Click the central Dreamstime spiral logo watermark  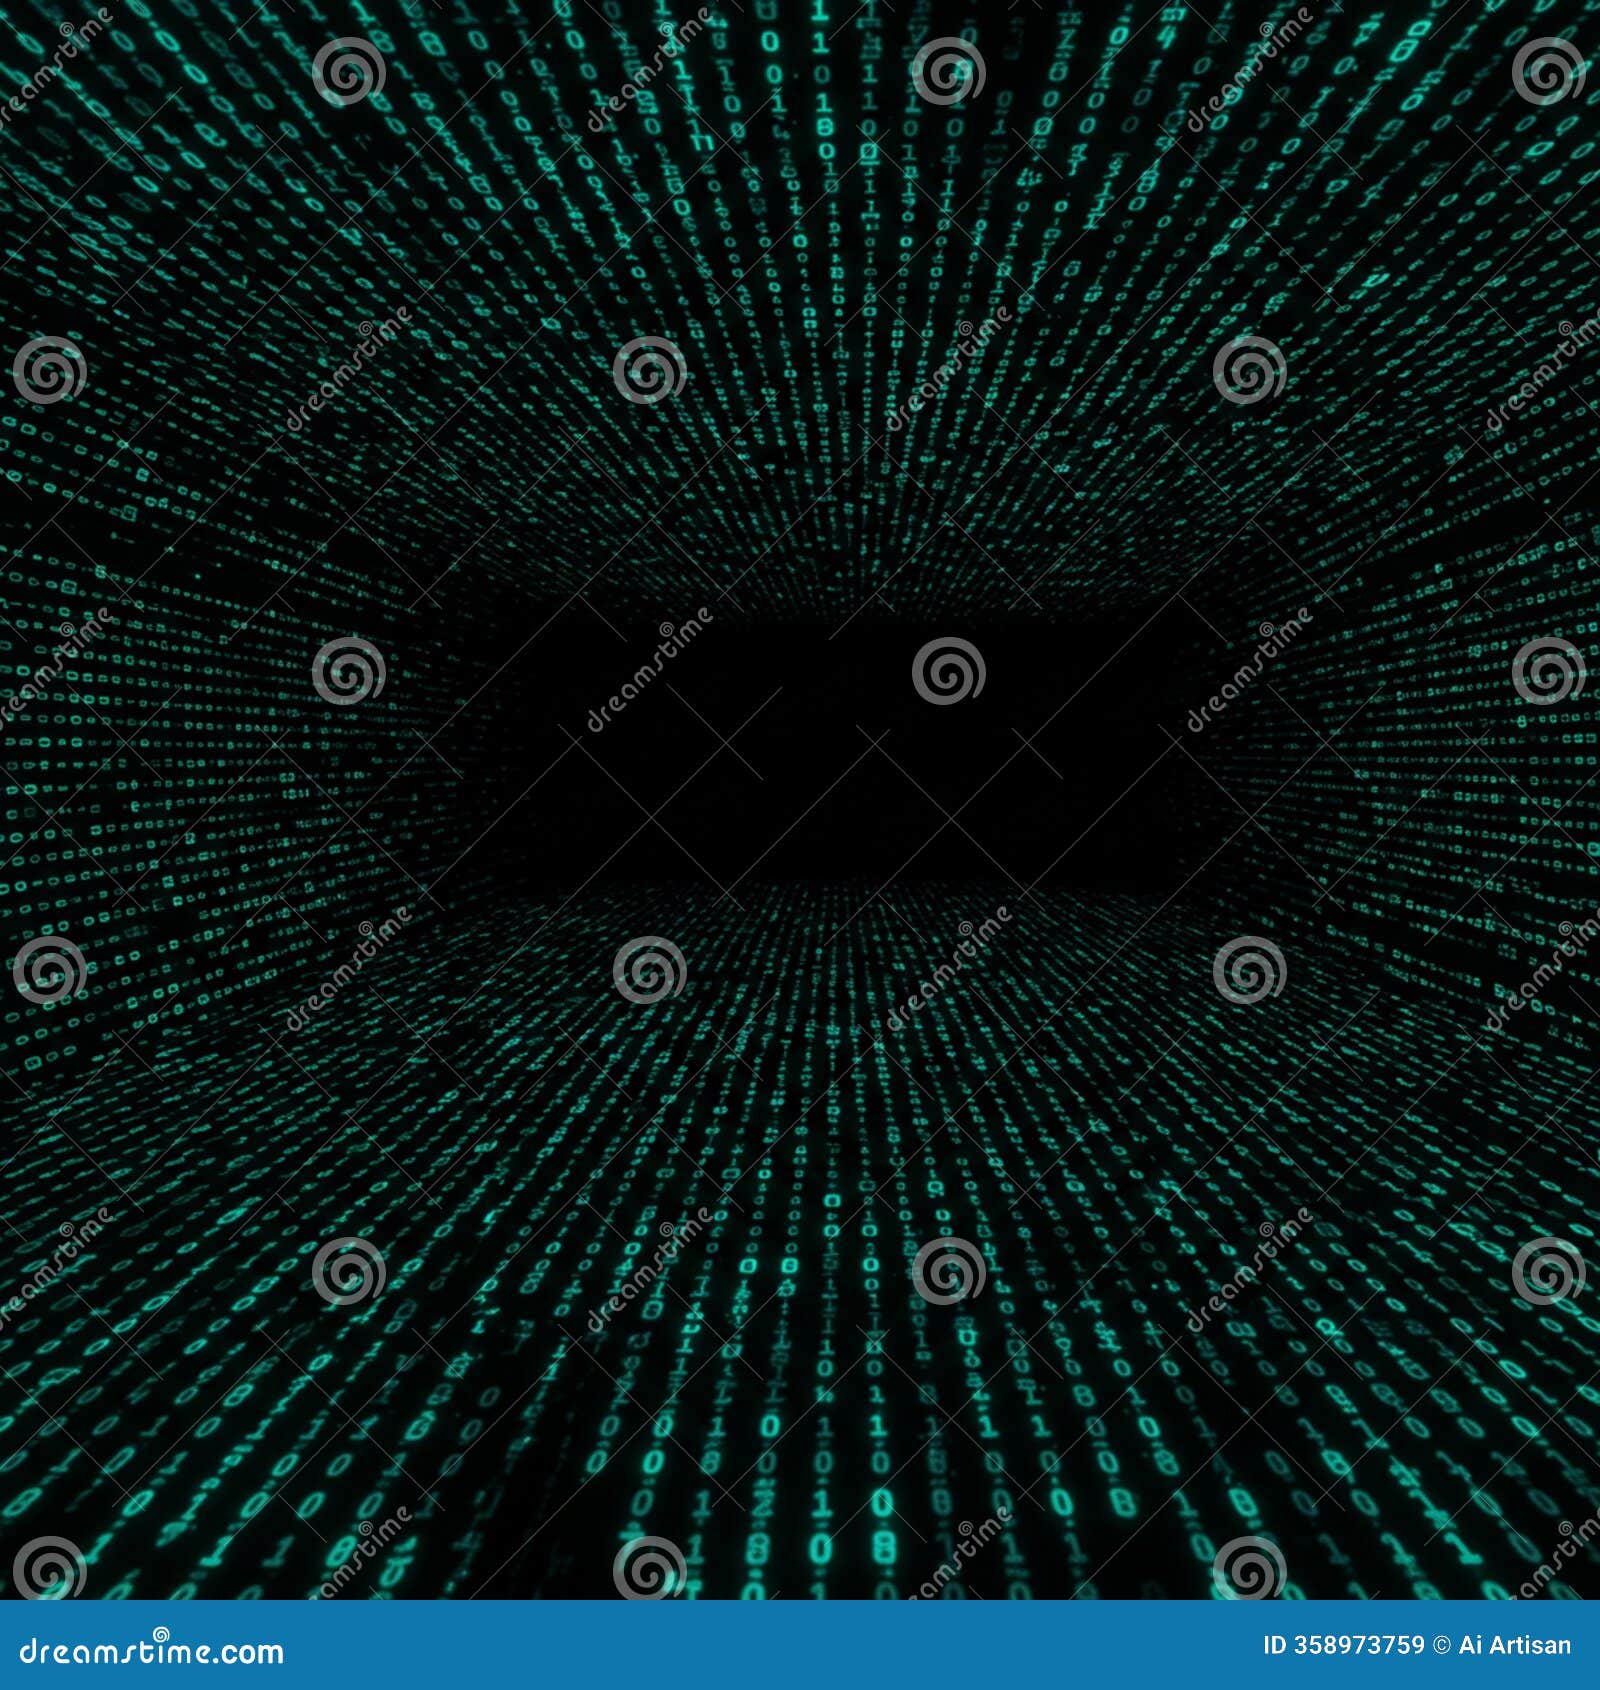point(950,672)
